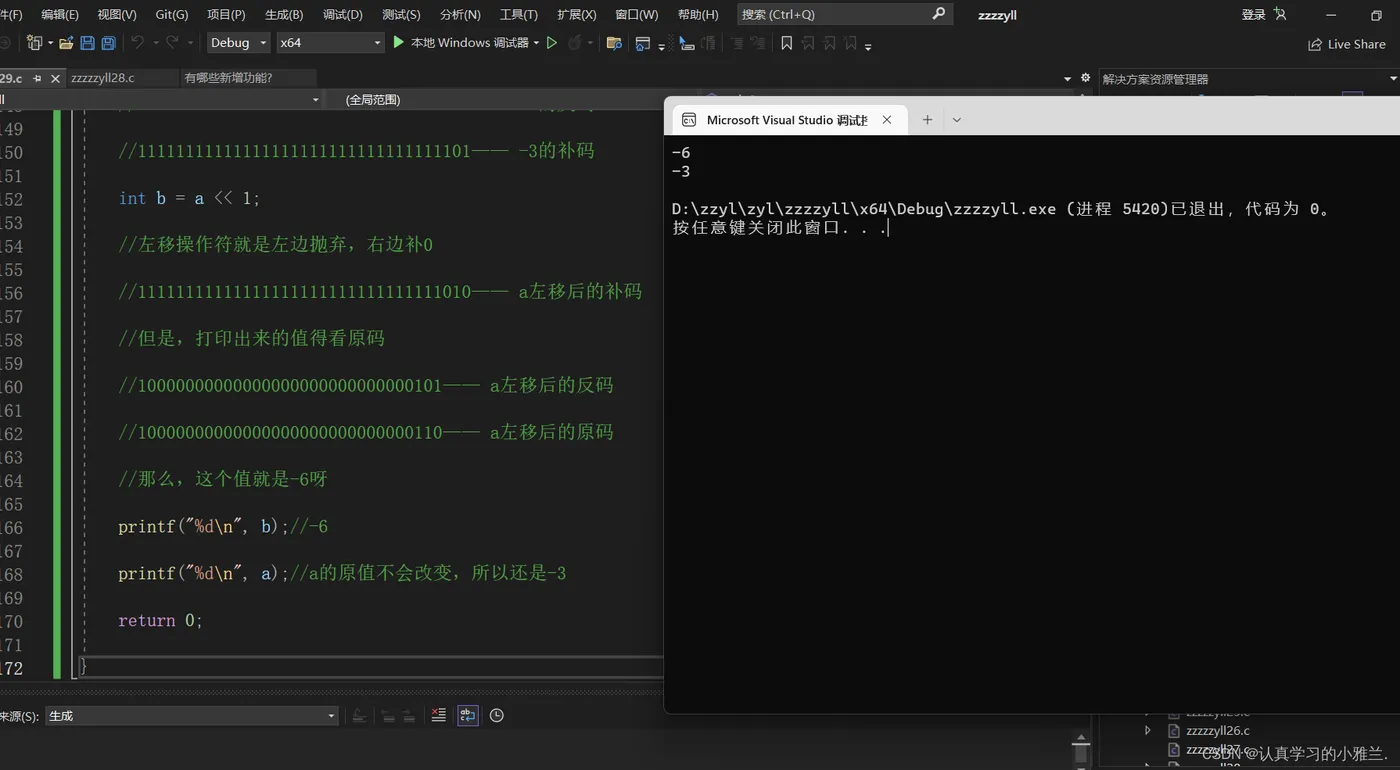Click the feedback icon beside 登录
Viewport: 1400px width, 770px height.
tap(1280, 14)
